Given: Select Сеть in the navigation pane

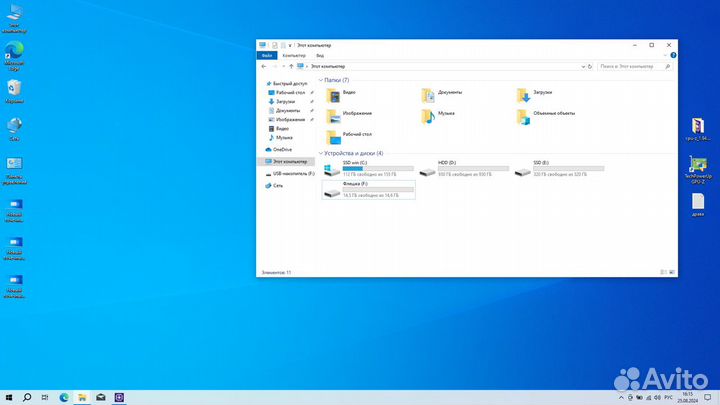Looking at the screenshot, I should pos(274,186).
